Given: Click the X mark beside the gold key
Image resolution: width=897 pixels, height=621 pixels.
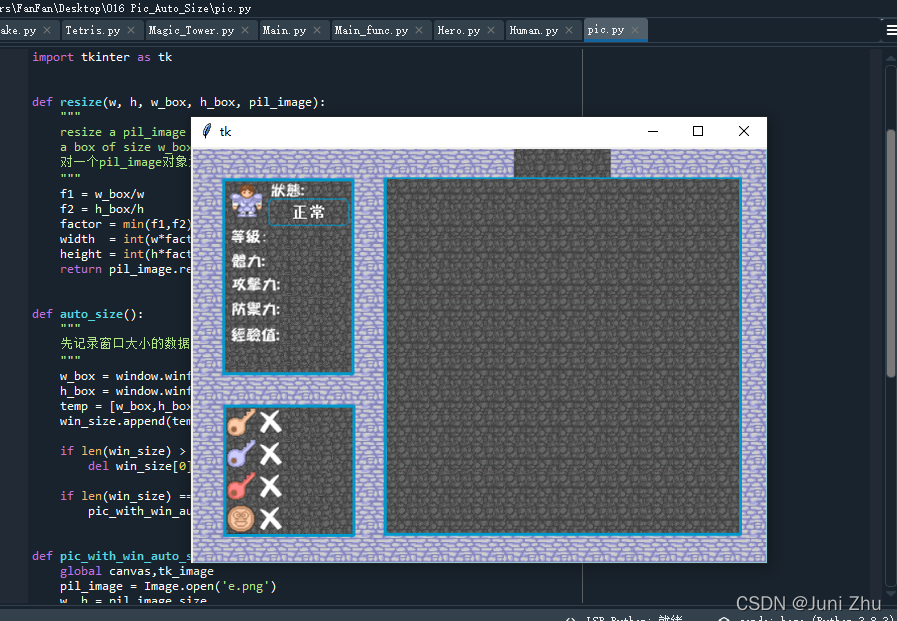Looking at the screenshot, I should pos(270,422).
